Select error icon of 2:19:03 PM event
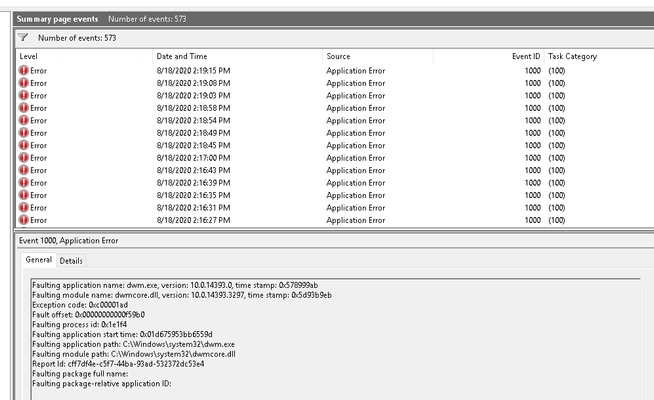The height and width of the screenshot is (400, 654). [x=23, y=96]
